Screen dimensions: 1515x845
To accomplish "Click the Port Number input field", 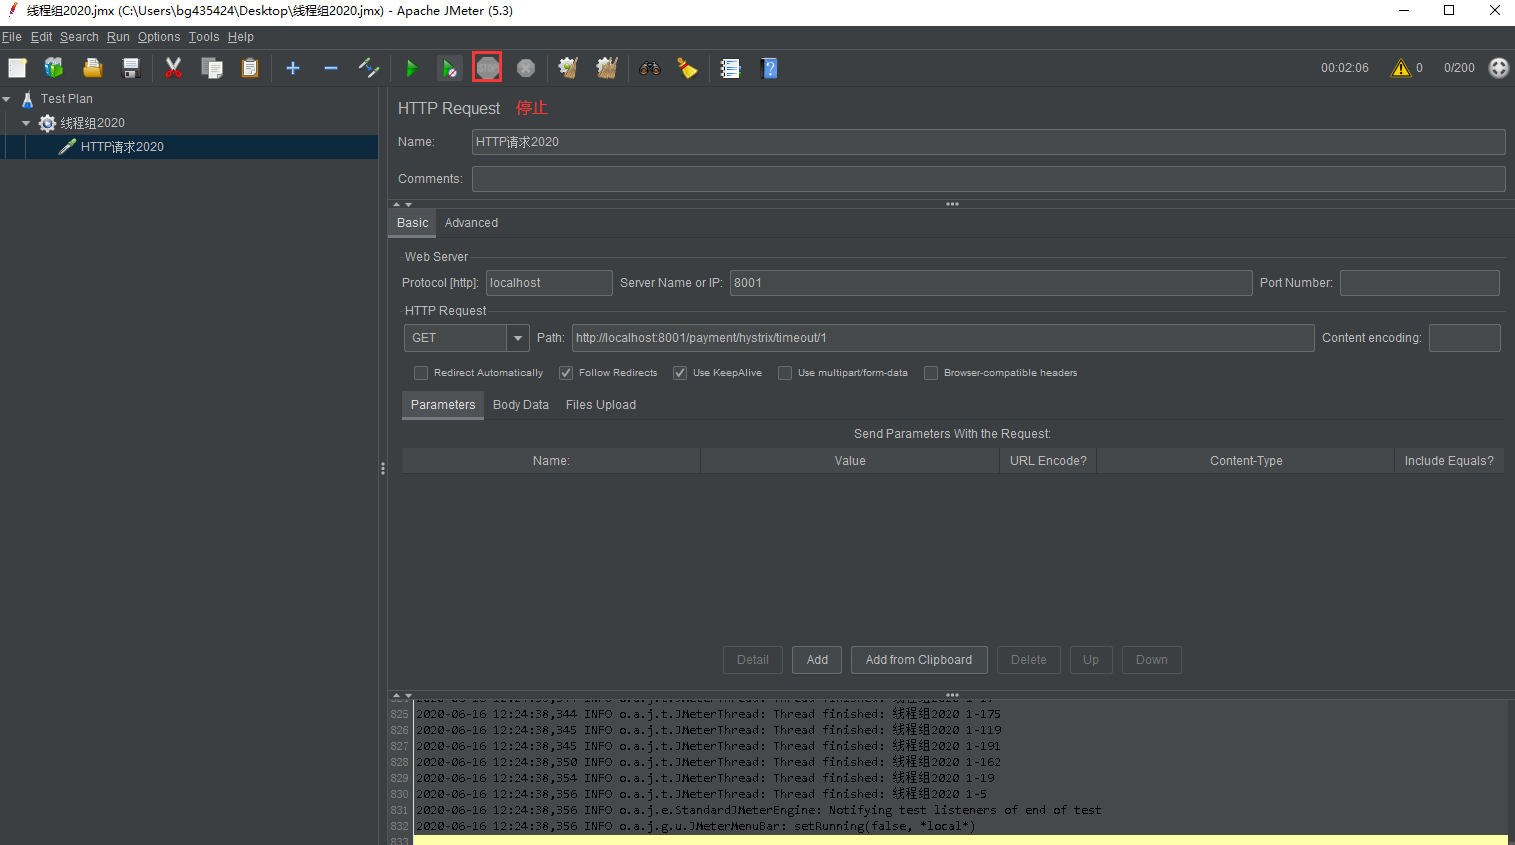I will [1420, 283].
